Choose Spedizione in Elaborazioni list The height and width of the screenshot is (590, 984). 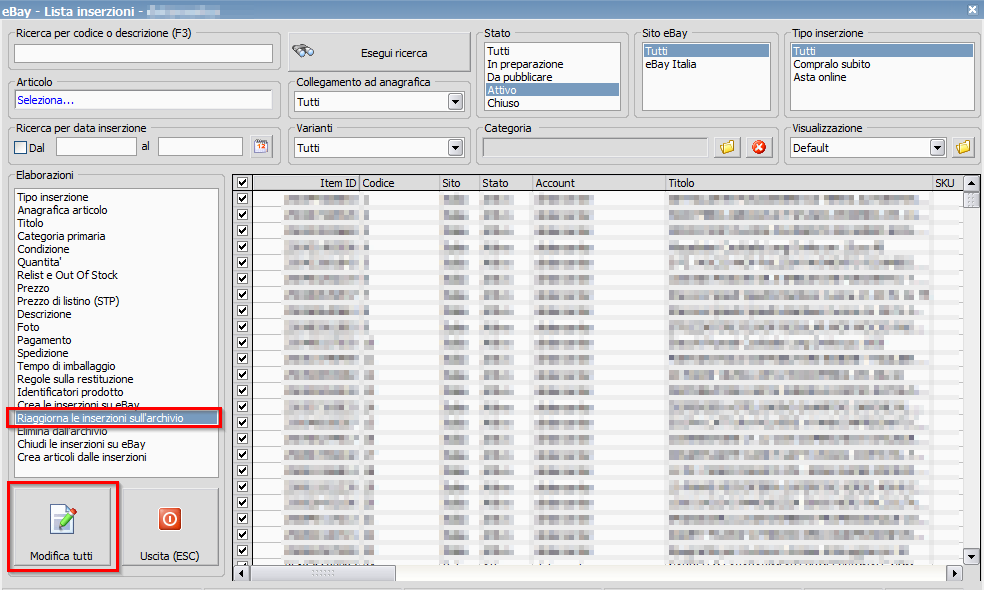tap(43, 353)
